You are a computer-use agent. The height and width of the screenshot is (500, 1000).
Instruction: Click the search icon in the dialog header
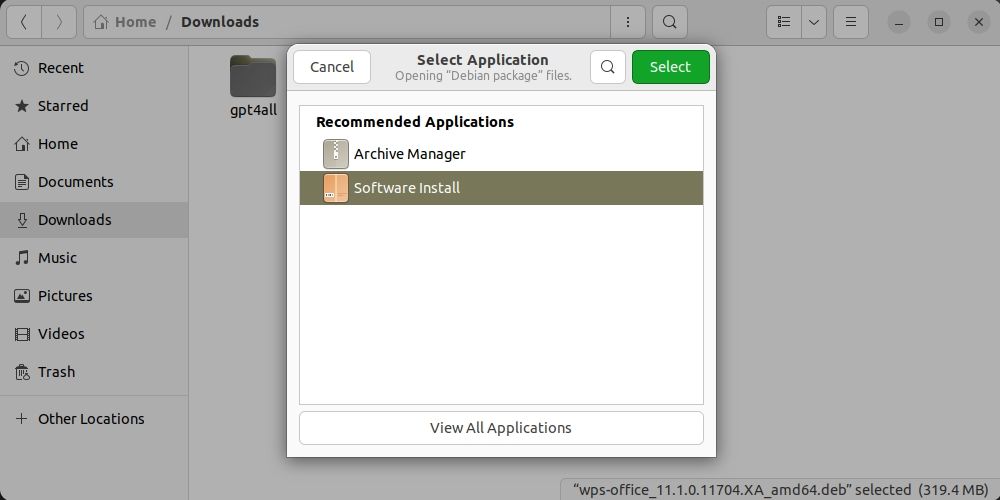point(607,67)
